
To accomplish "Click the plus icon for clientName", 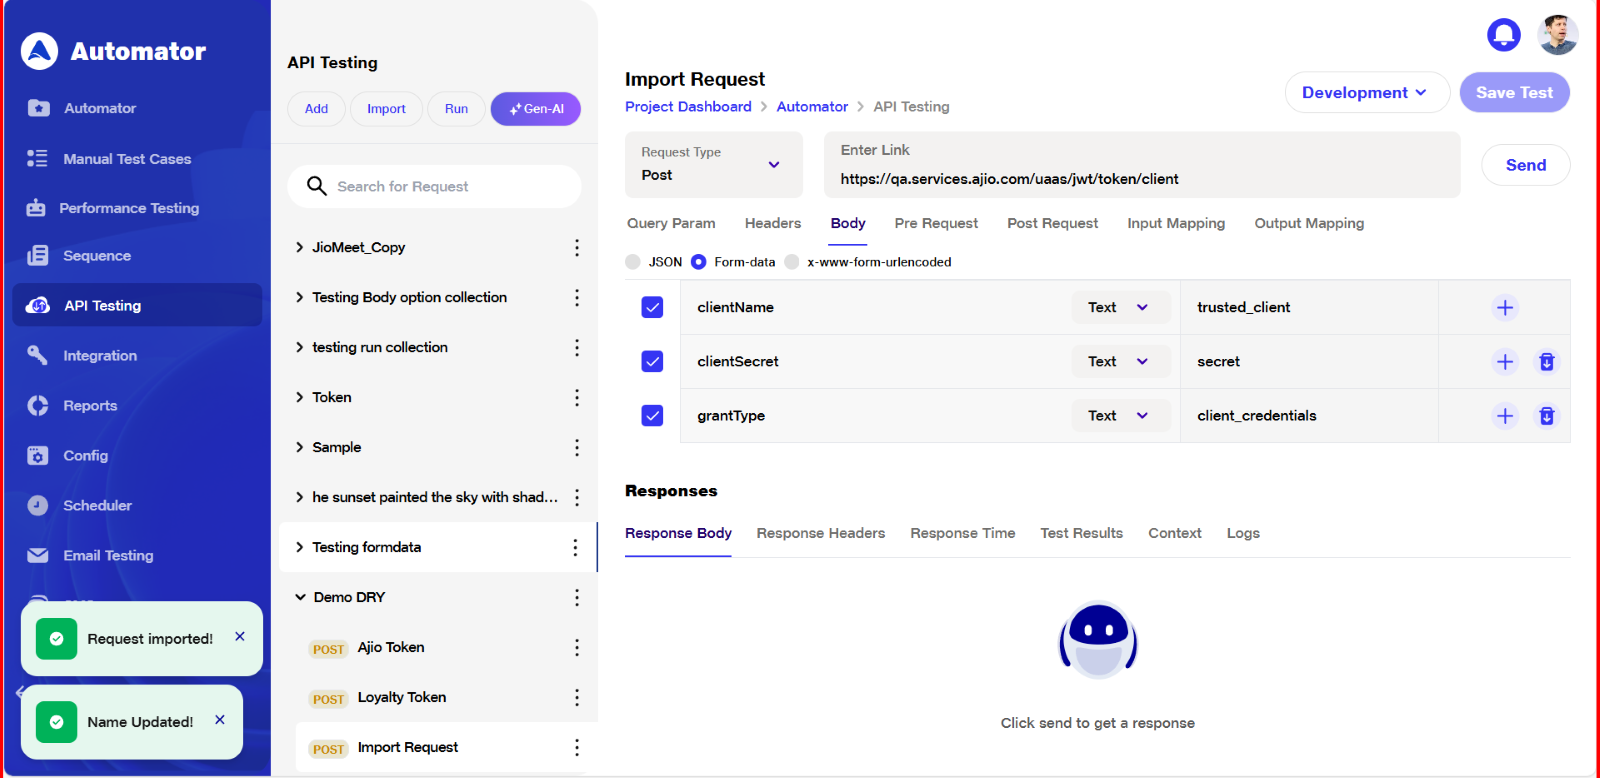I will click(1504, 308).
